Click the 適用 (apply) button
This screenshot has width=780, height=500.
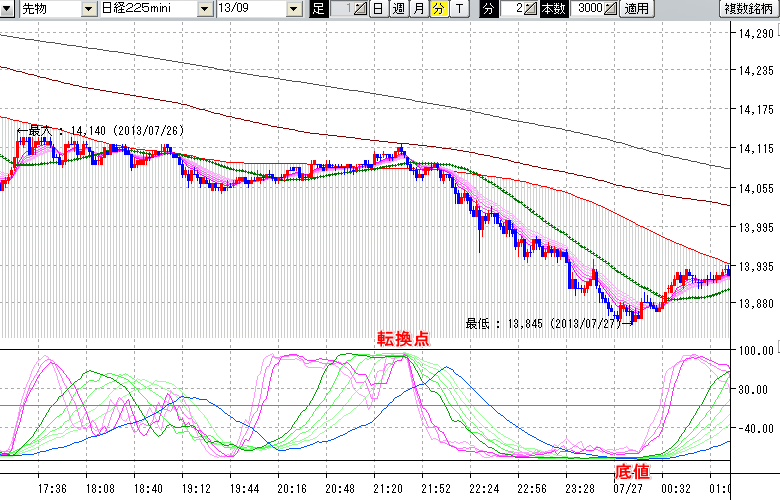(x=636, y=9)
